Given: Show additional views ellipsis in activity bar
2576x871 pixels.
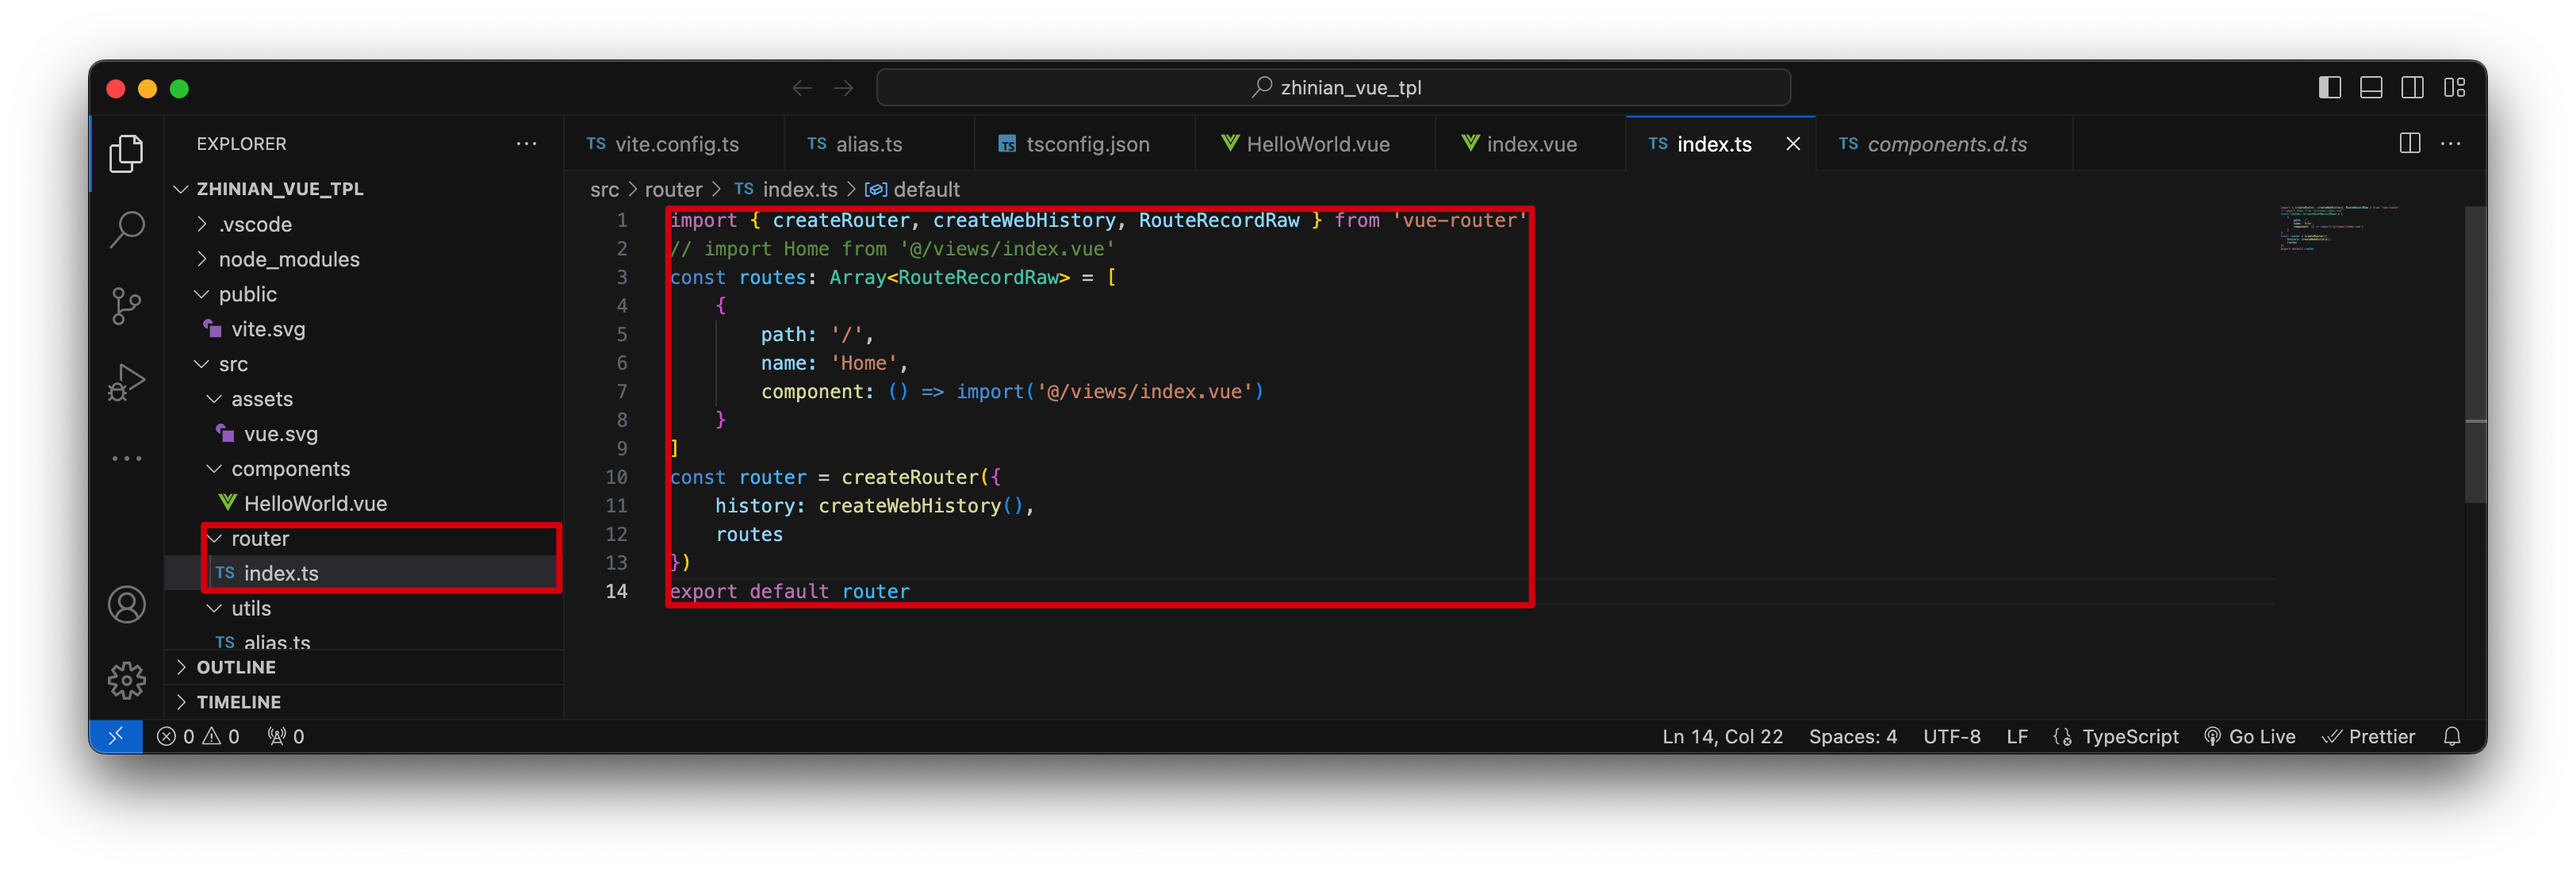Looking at the screenshot, I should (126, 458).
